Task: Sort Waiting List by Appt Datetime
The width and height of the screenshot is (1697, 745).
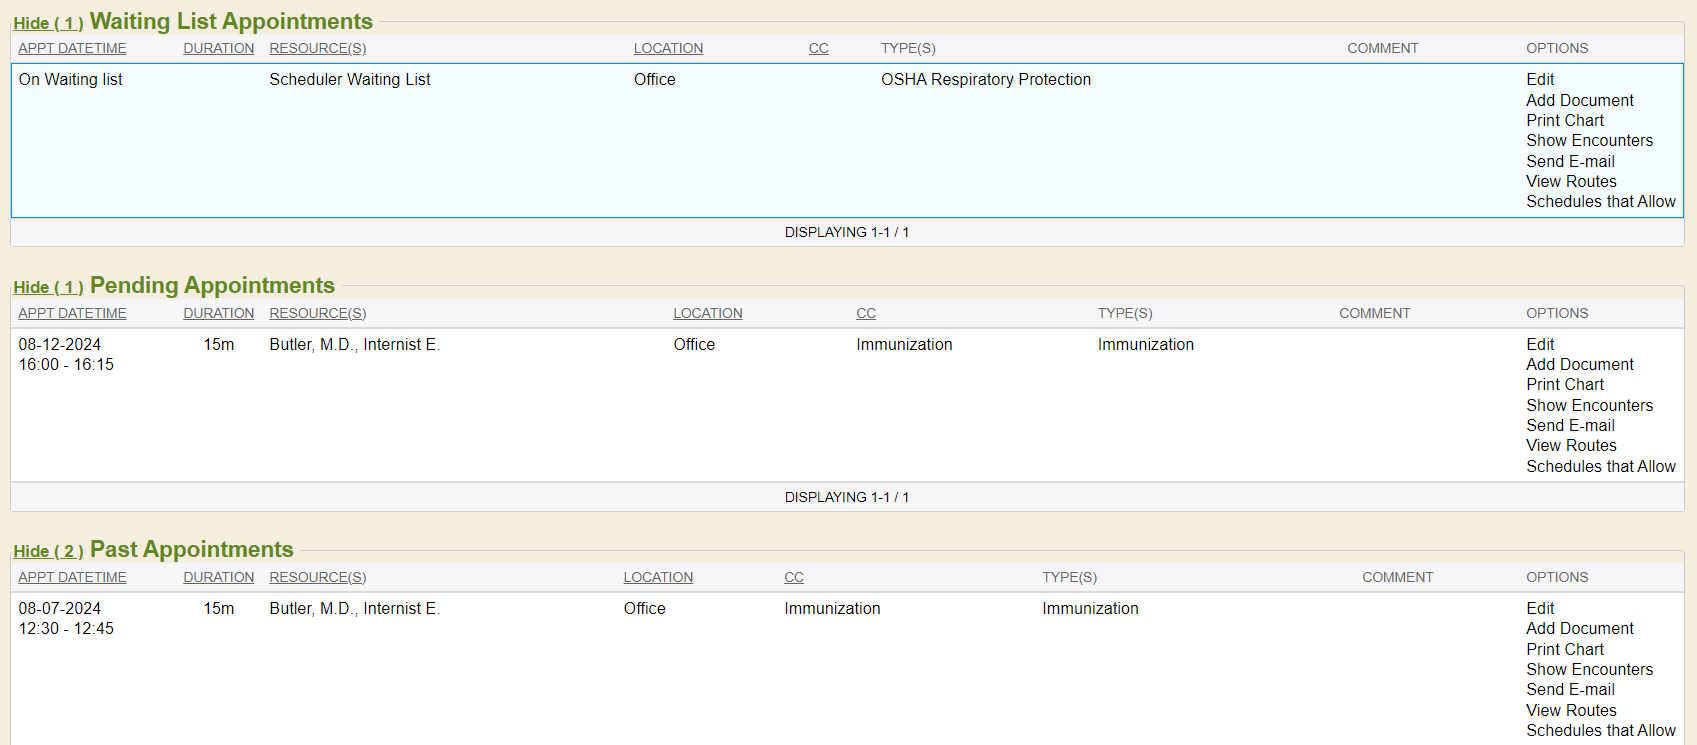Action: (x=72, y=48)
